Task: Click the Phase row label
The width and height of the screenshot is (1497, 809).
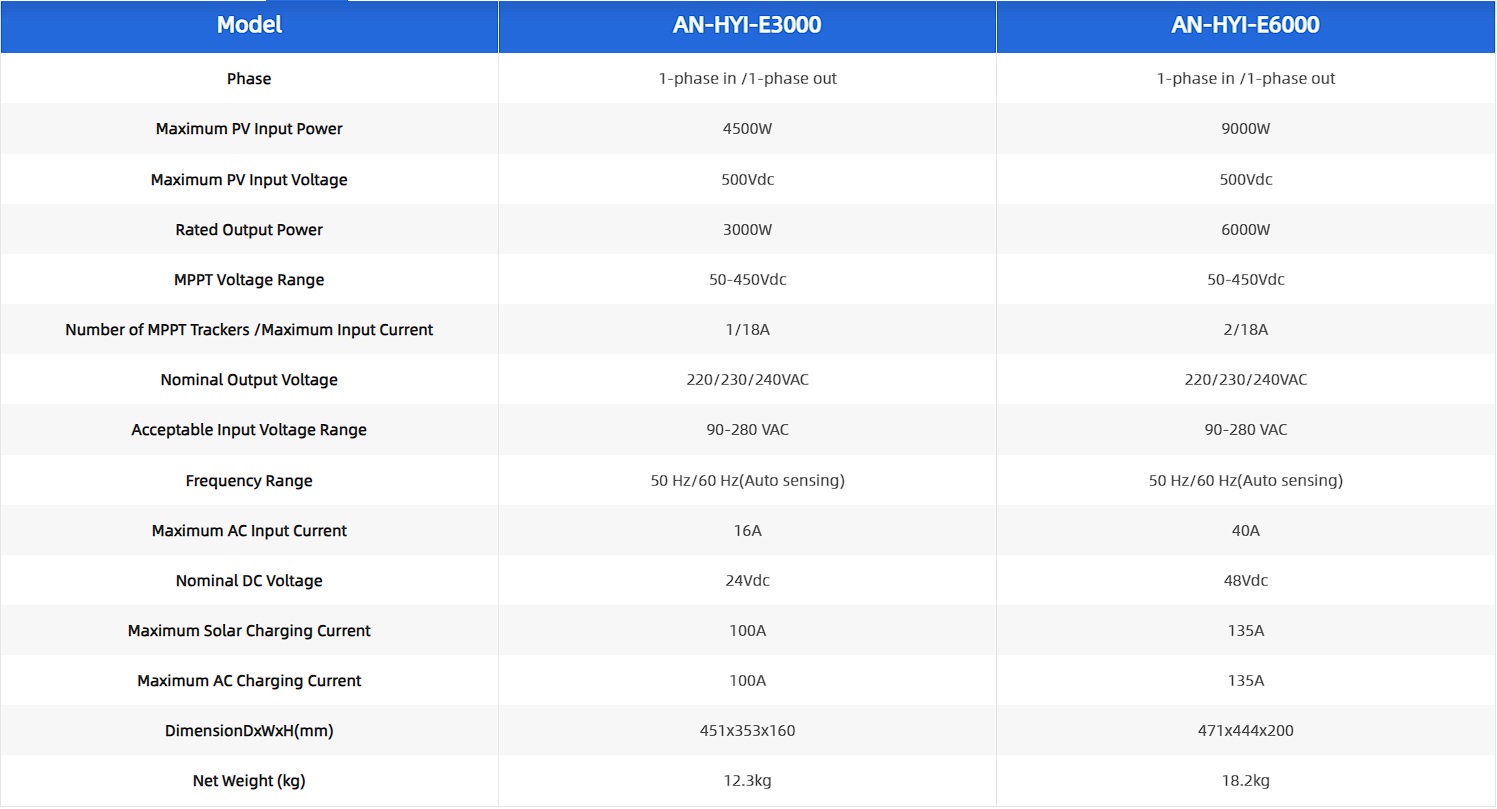Action: tap(249, 78)
